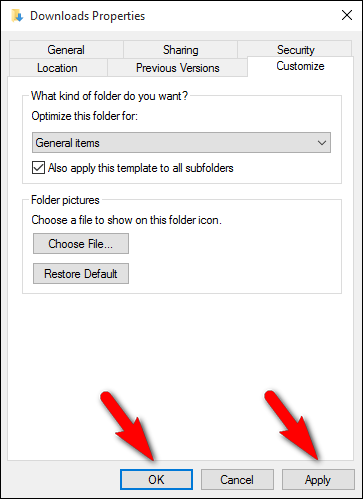Switch to the General tab
The image size is (363, 499).
(x=66, y=50)
